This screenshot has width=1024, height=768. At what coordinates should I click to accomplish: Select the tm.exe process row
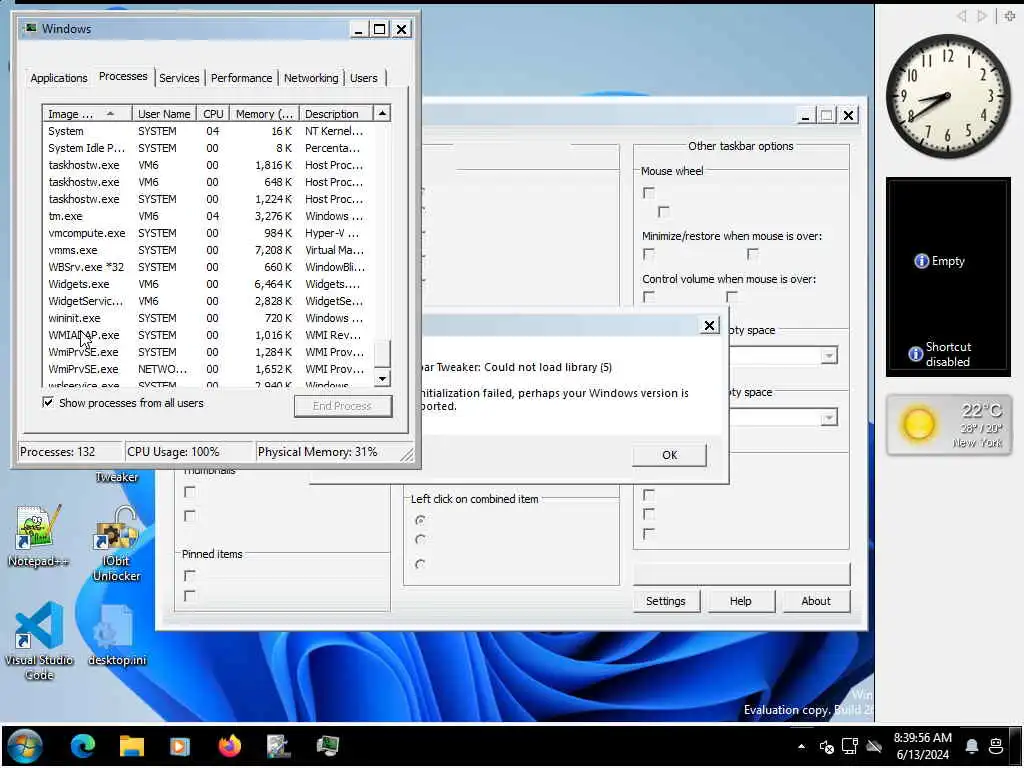coord(208,216)
